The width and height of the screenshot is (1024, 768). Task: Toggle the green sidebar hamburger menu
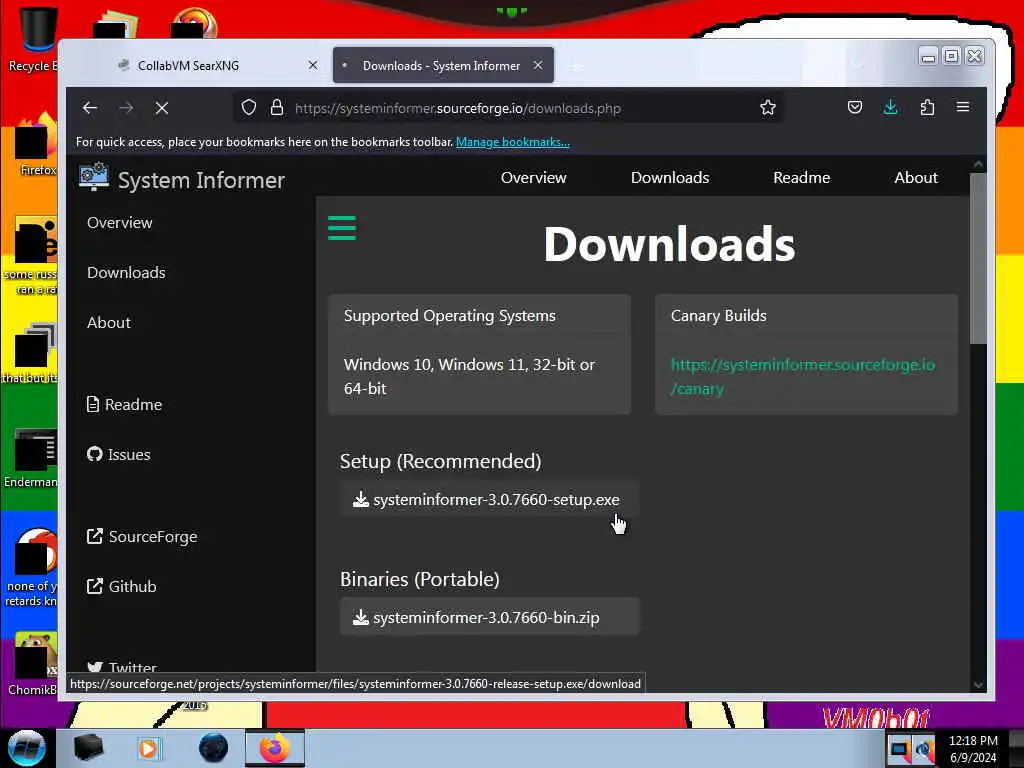coord(342,228)
